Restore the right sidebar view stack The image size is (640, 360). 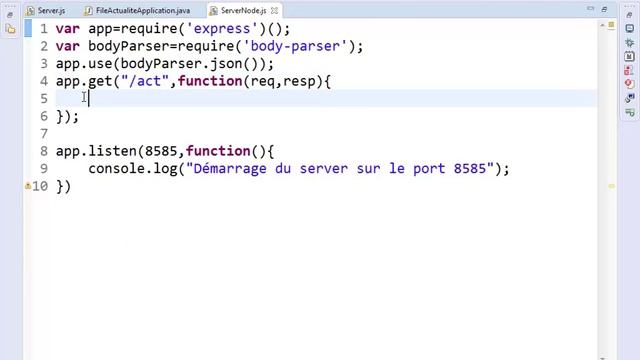(629, 15)
